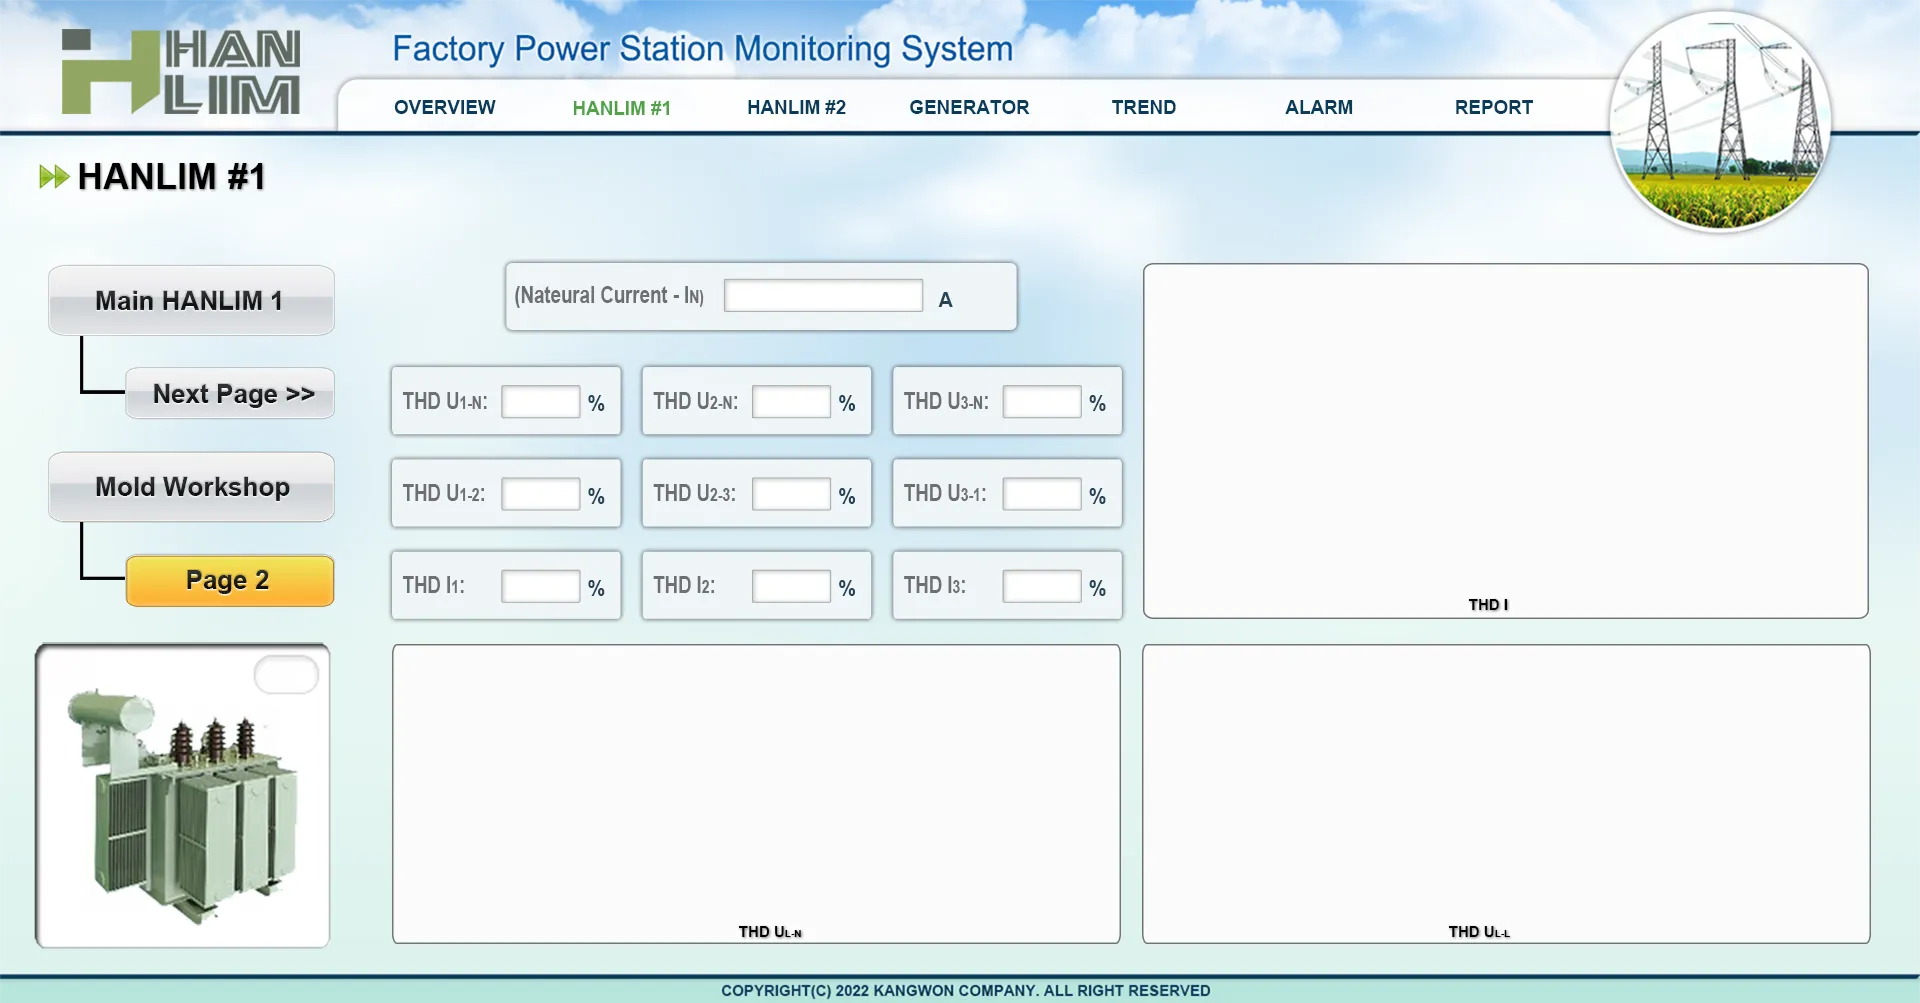
Task: Open the REPORT tab
Action: (x=1494, y=107)
